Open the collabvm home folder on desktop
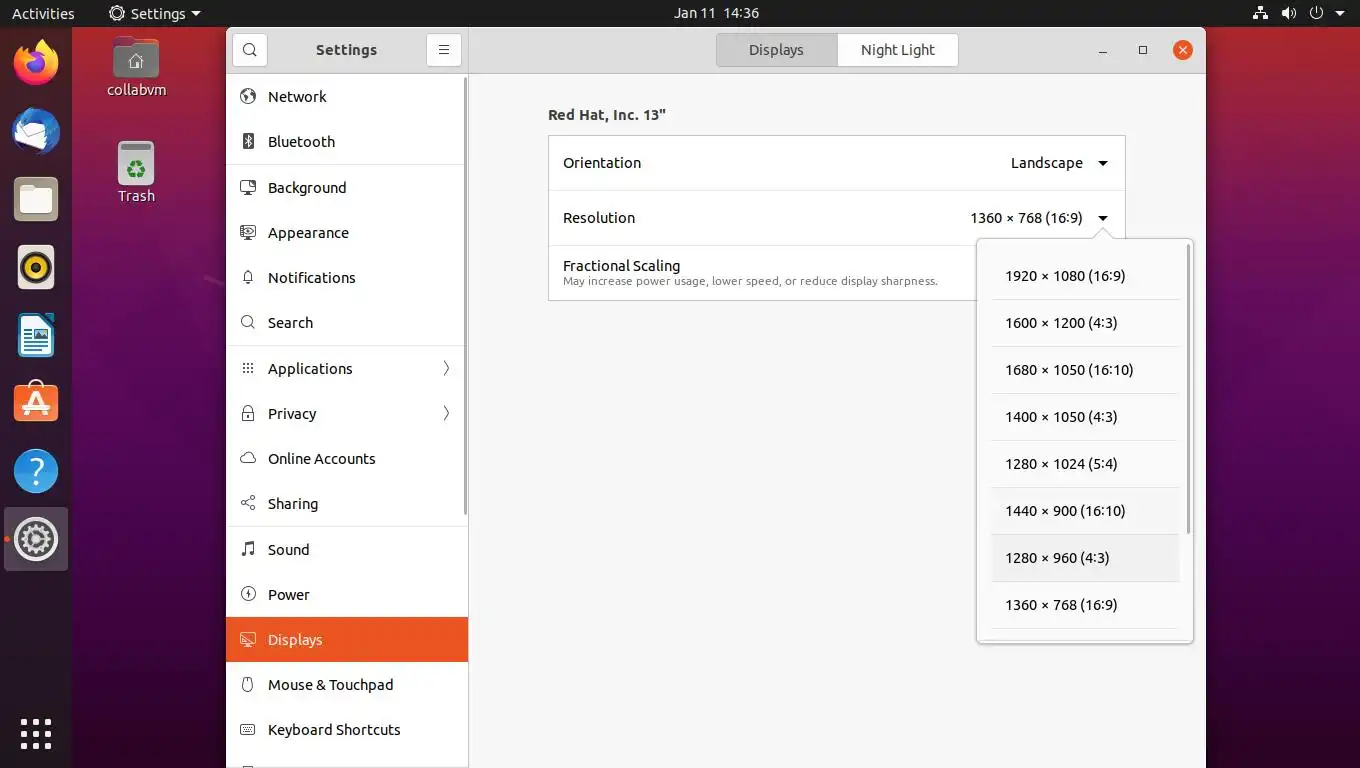The width and height of the screenshot is (1360, 768). point(136,67)
